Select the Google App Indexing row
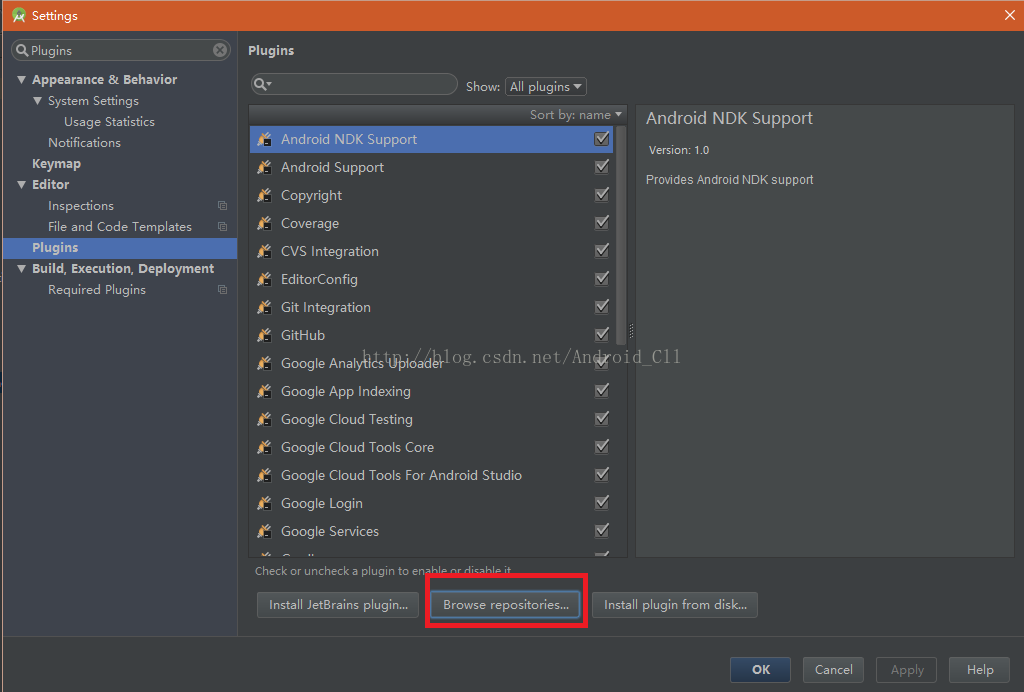 coord(431,391)
